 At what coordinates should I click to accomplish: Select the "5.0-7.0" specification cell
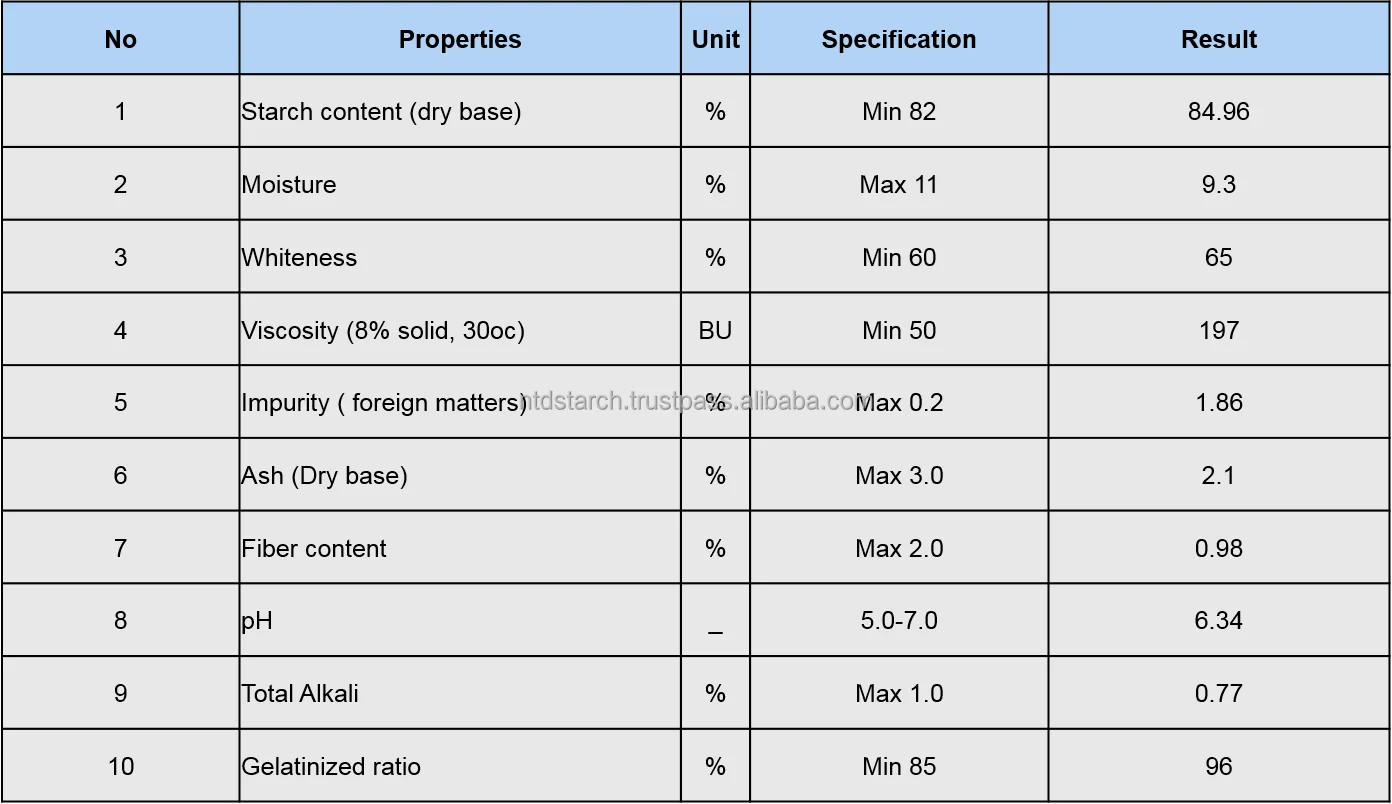point(898,621)
